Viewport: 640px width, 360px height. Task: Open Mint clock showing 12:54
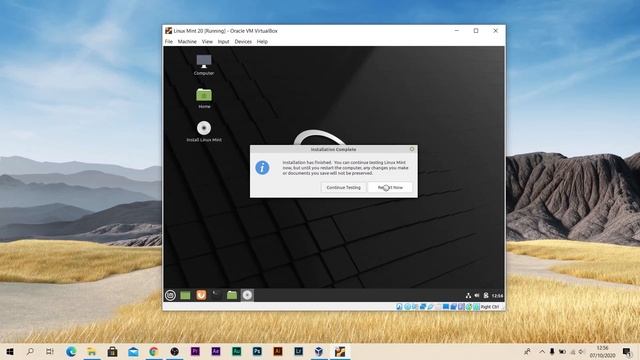497,296
